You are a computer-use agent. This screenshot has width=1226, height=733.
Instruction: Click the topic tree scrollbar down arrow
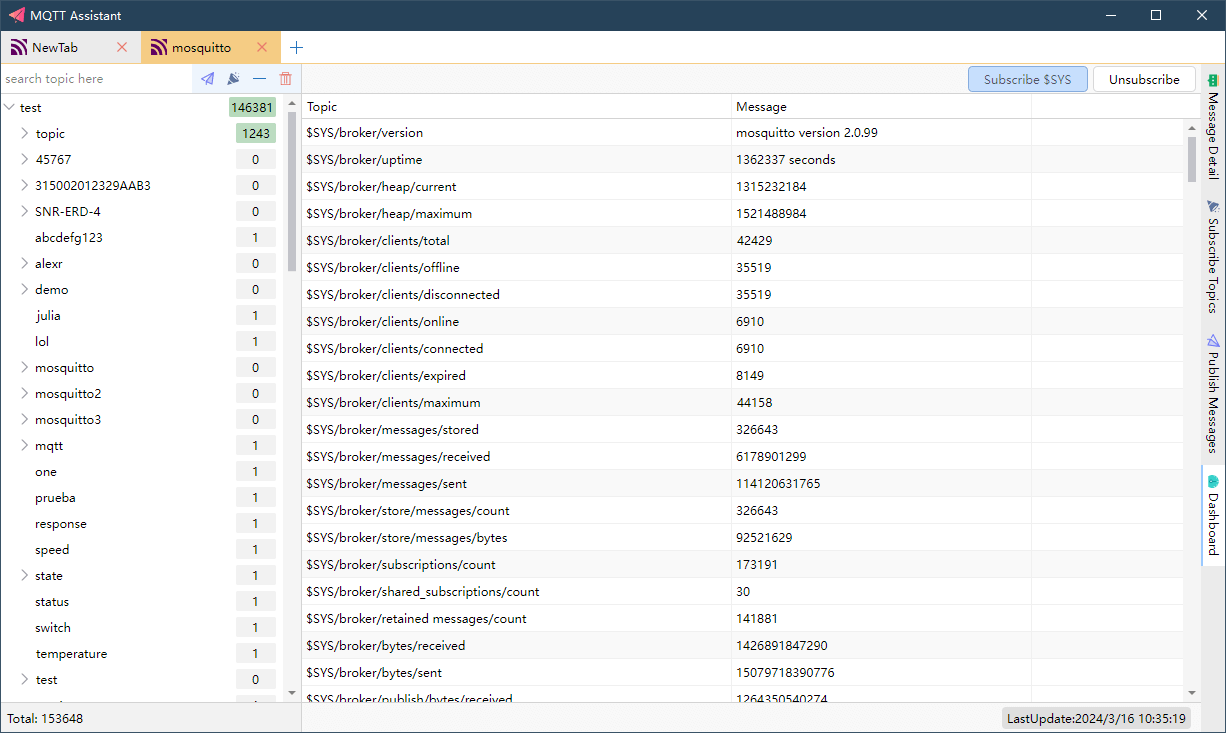[x=292, y=692]
